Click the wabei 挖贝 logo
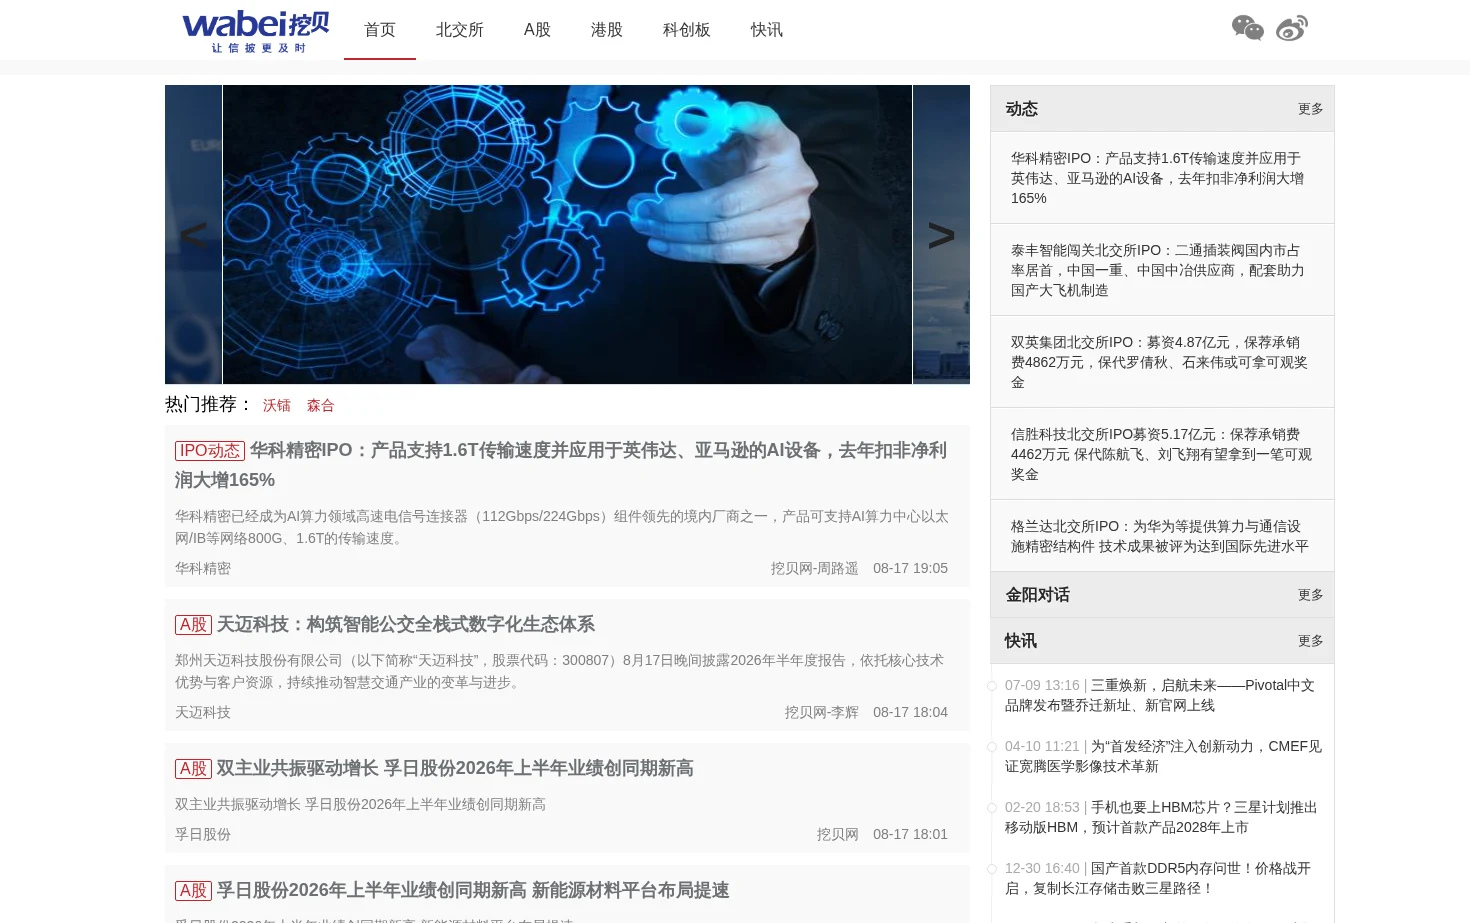The image size is (1470, 923). coord(256,30)
